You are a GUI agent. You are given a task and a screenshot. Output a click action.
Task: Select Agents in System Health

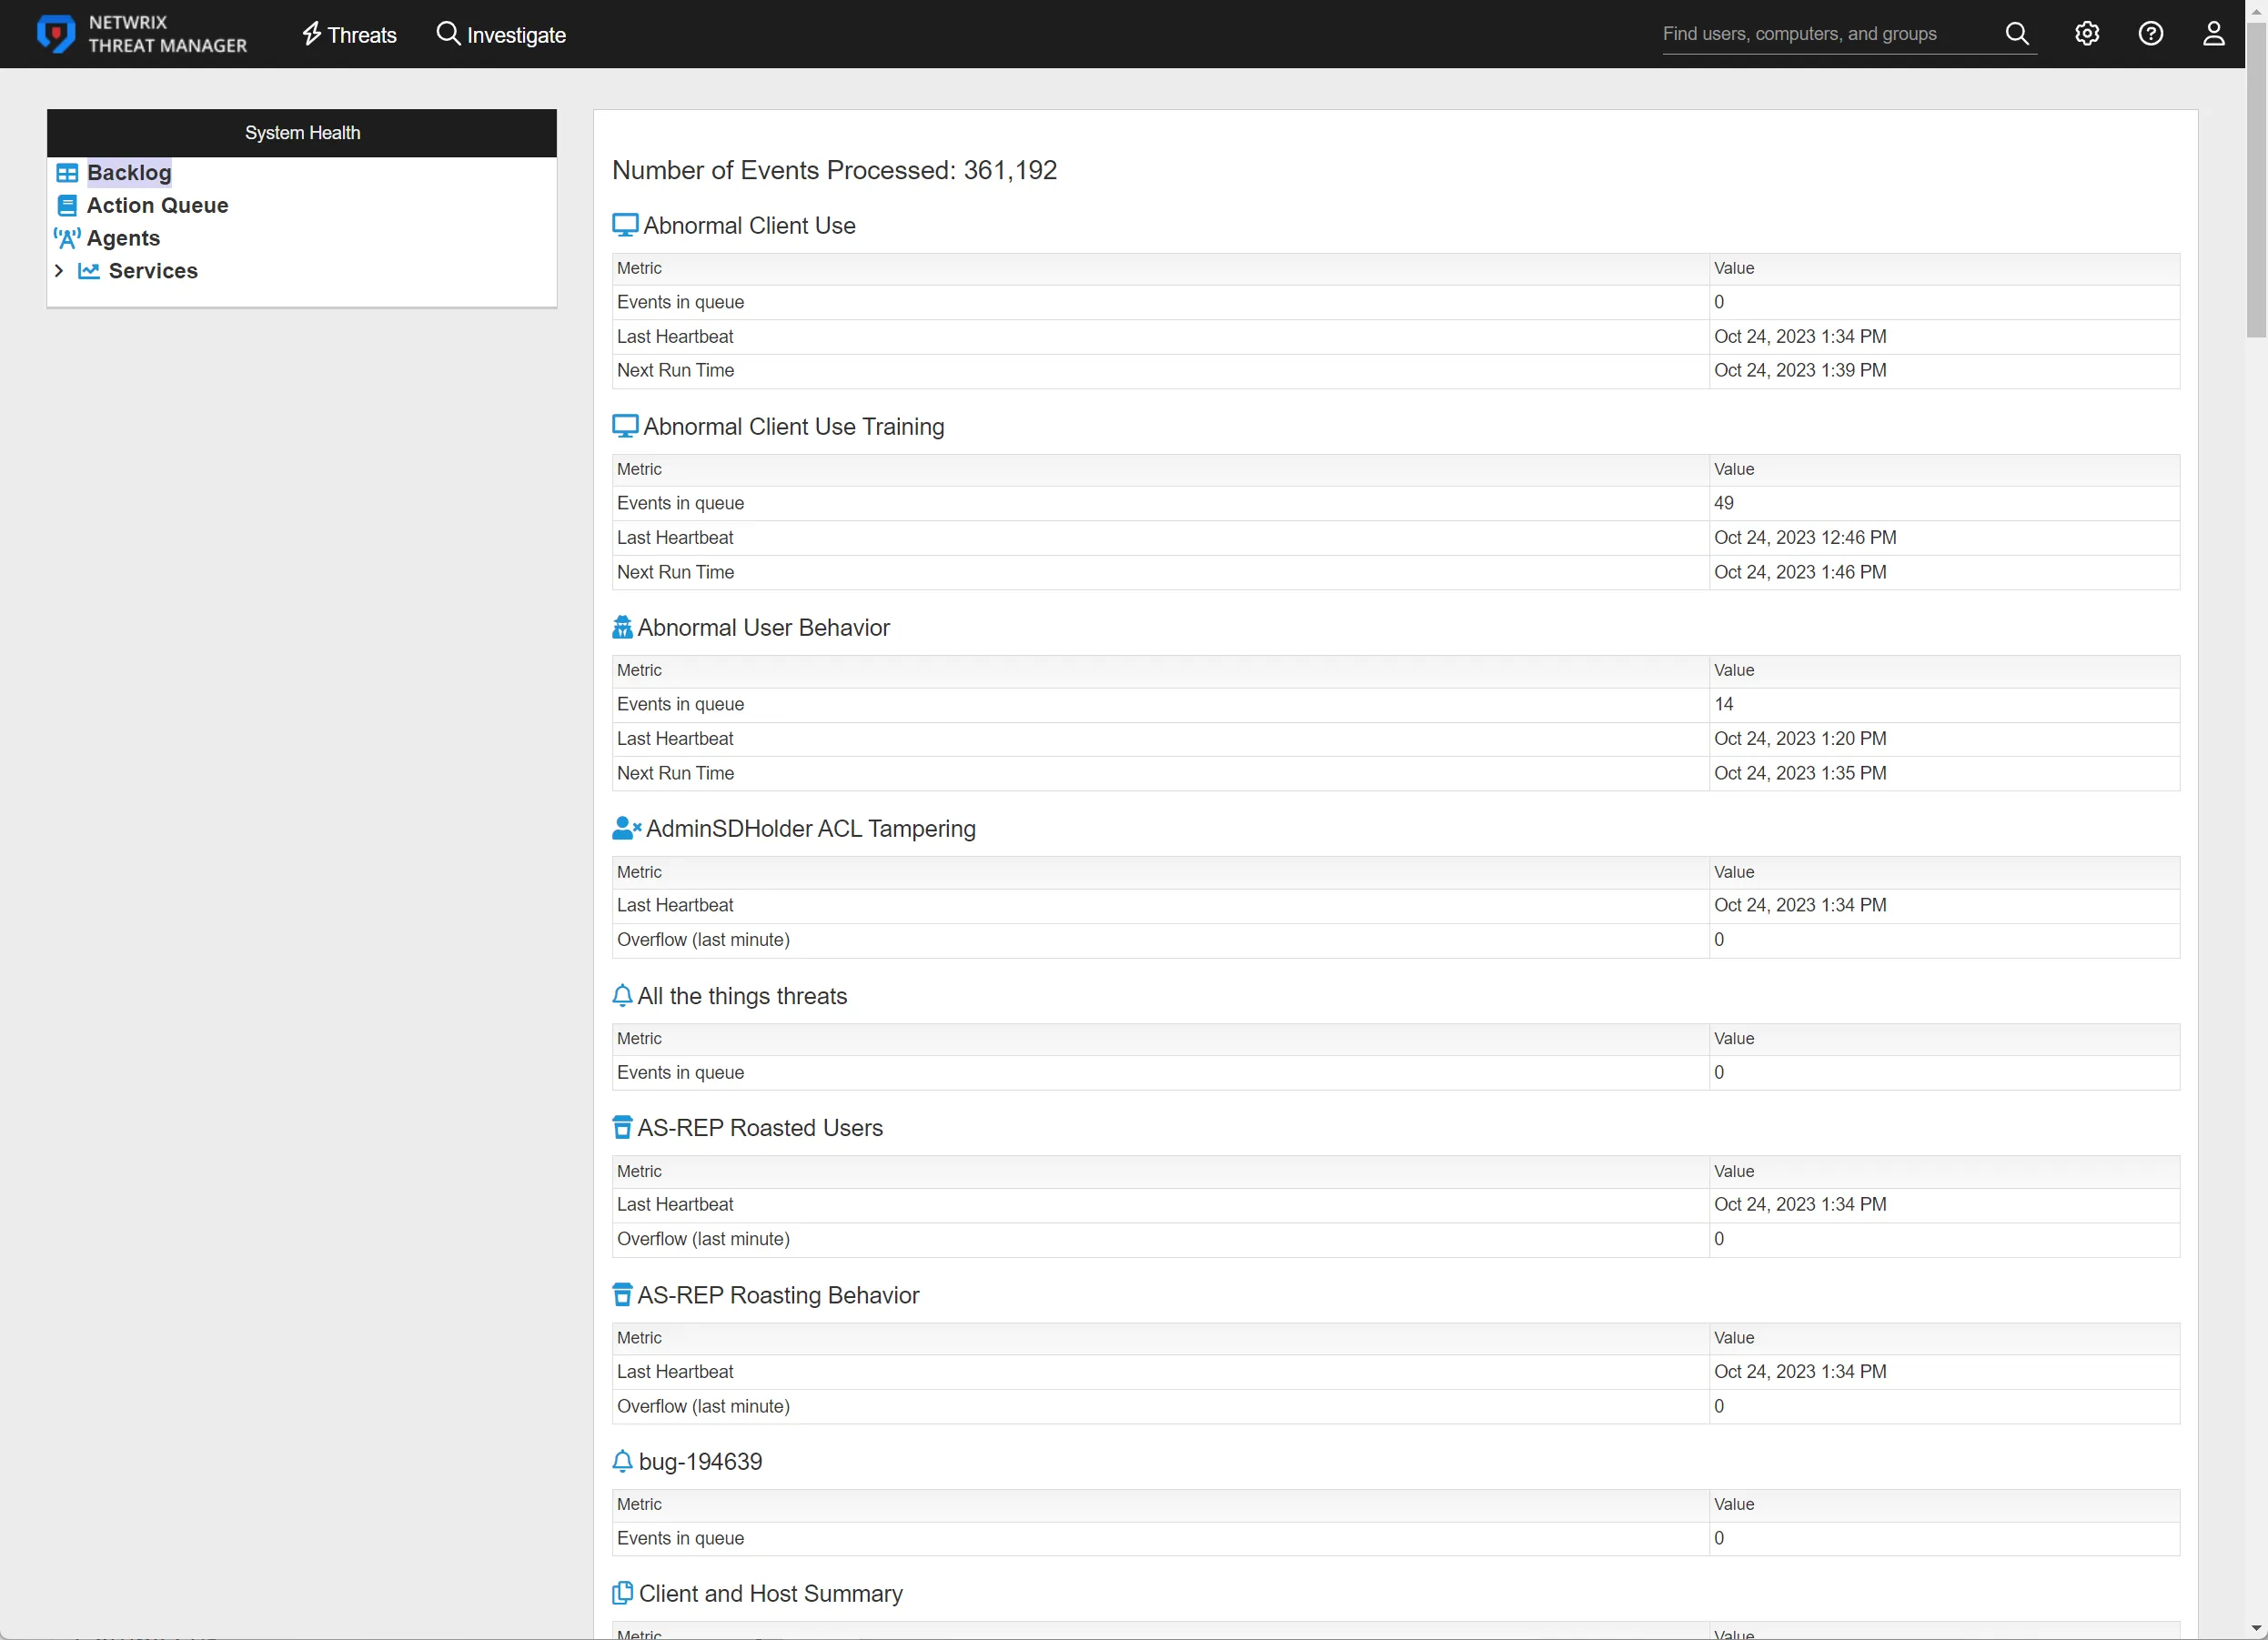124,238
